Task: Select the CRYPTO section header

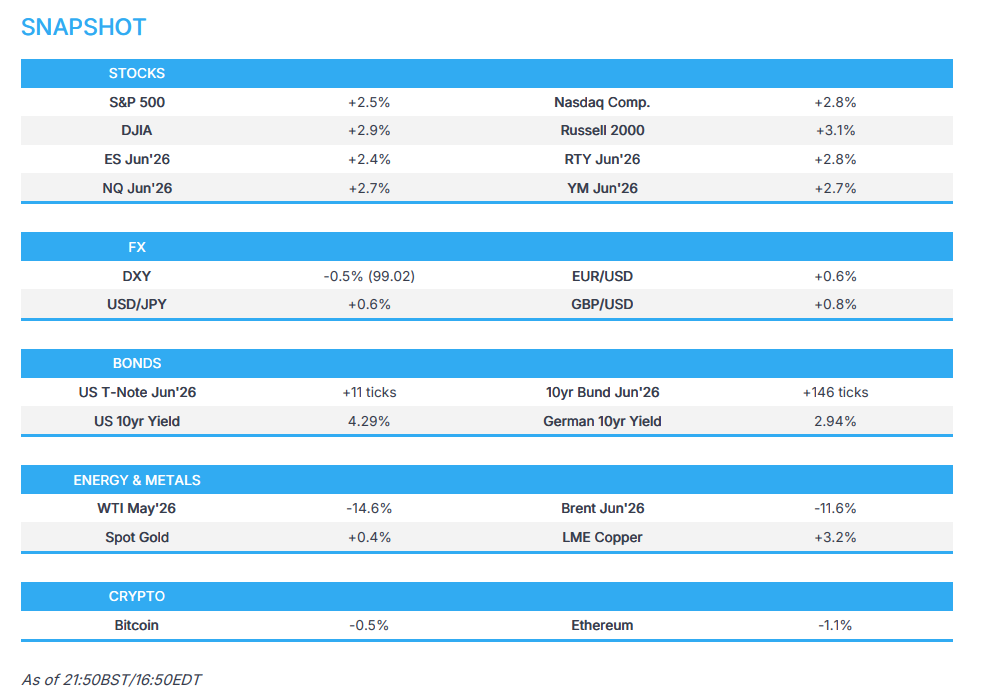Action: pyautogui.click(x=137, y=596)
